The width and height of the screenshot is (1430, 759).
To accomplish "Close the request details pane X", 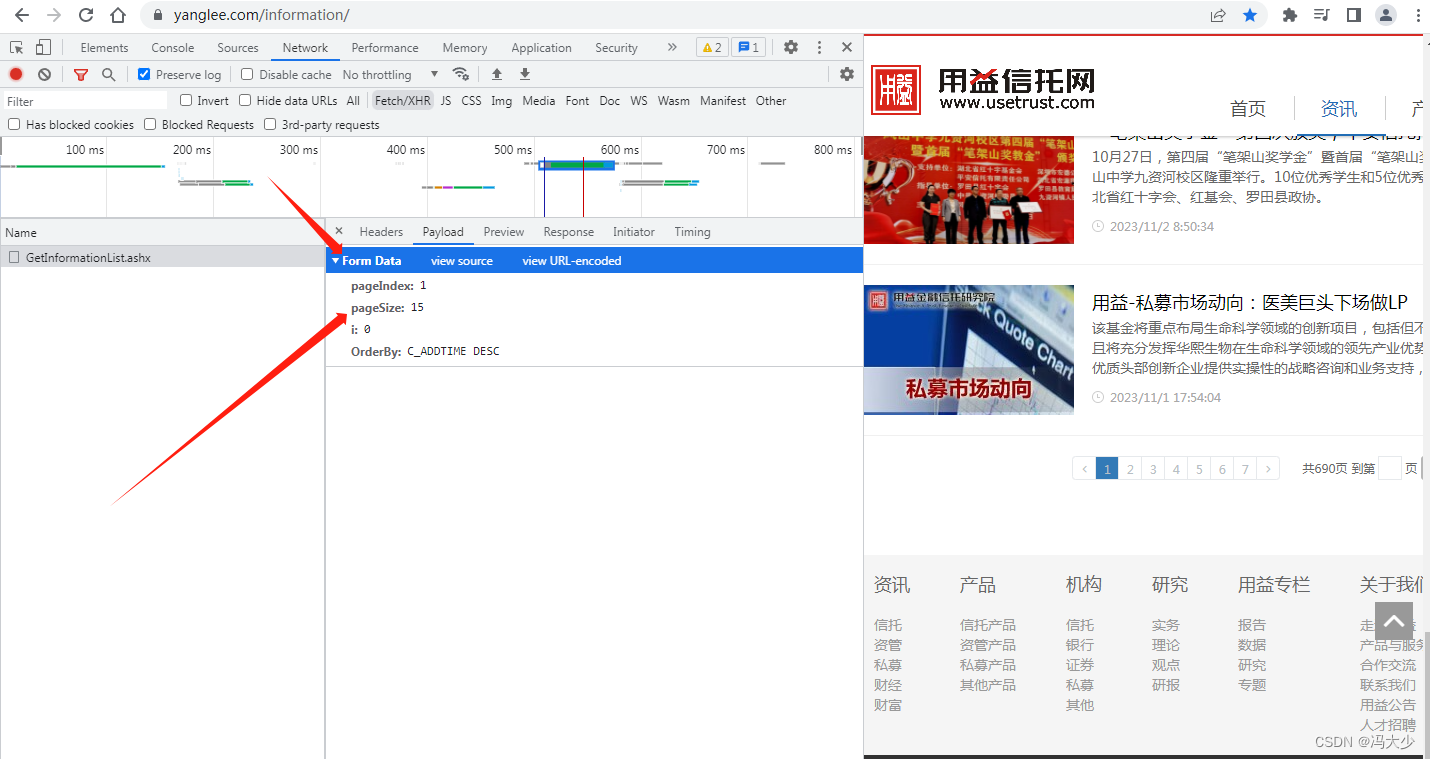I will 339,231.
